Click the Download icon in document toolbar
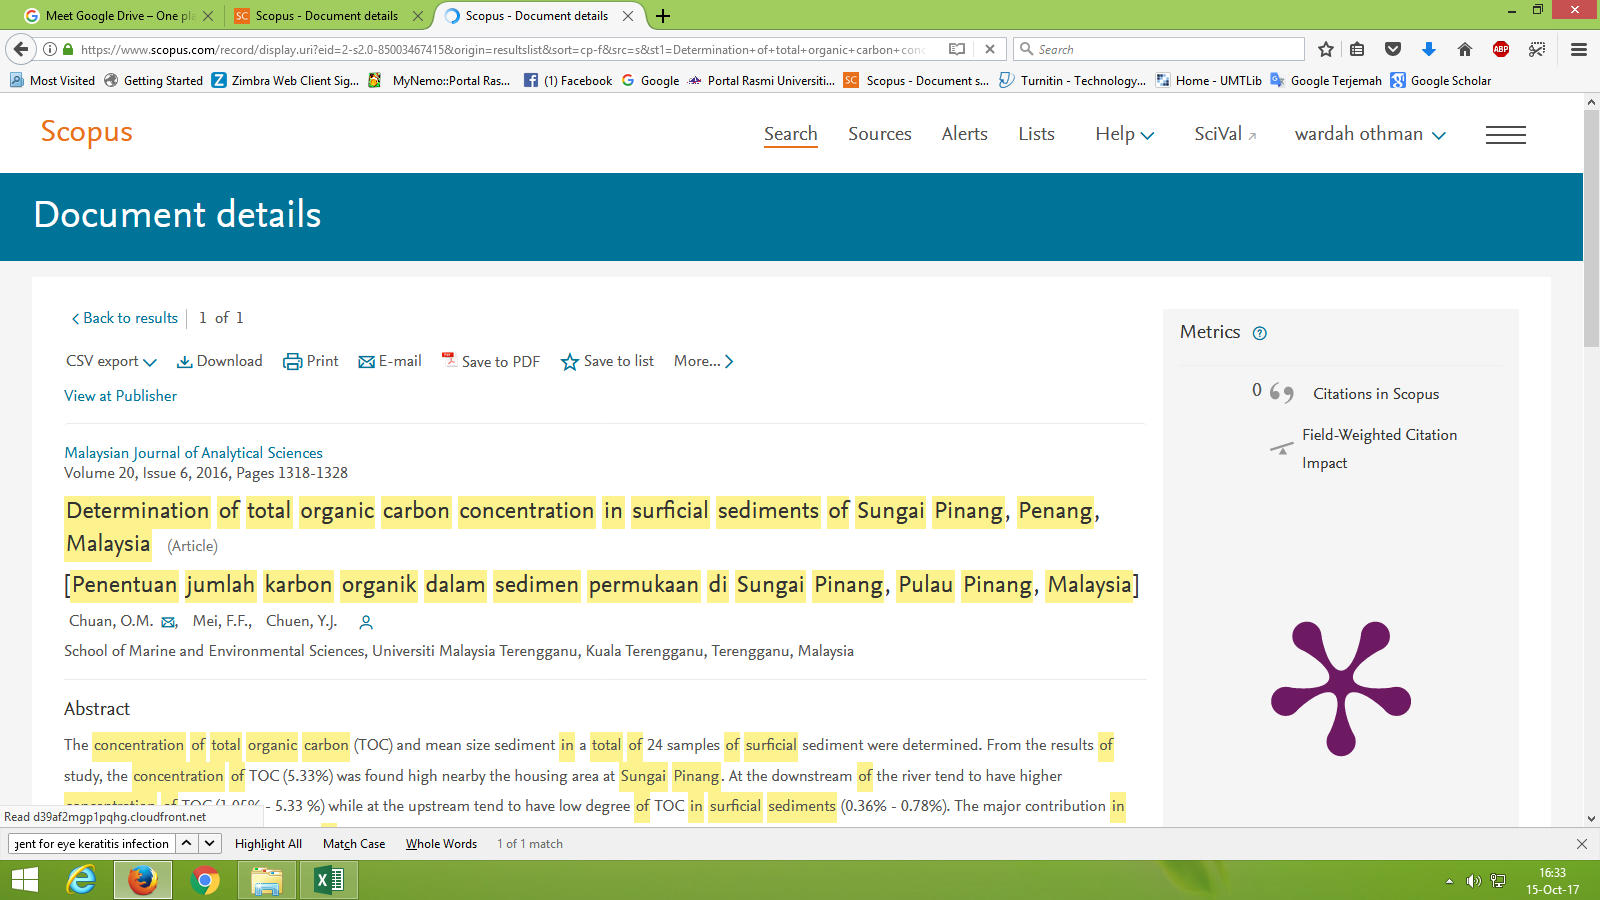Image resolution: width=1600 pixels, height=900 pixels. point(185,362)
